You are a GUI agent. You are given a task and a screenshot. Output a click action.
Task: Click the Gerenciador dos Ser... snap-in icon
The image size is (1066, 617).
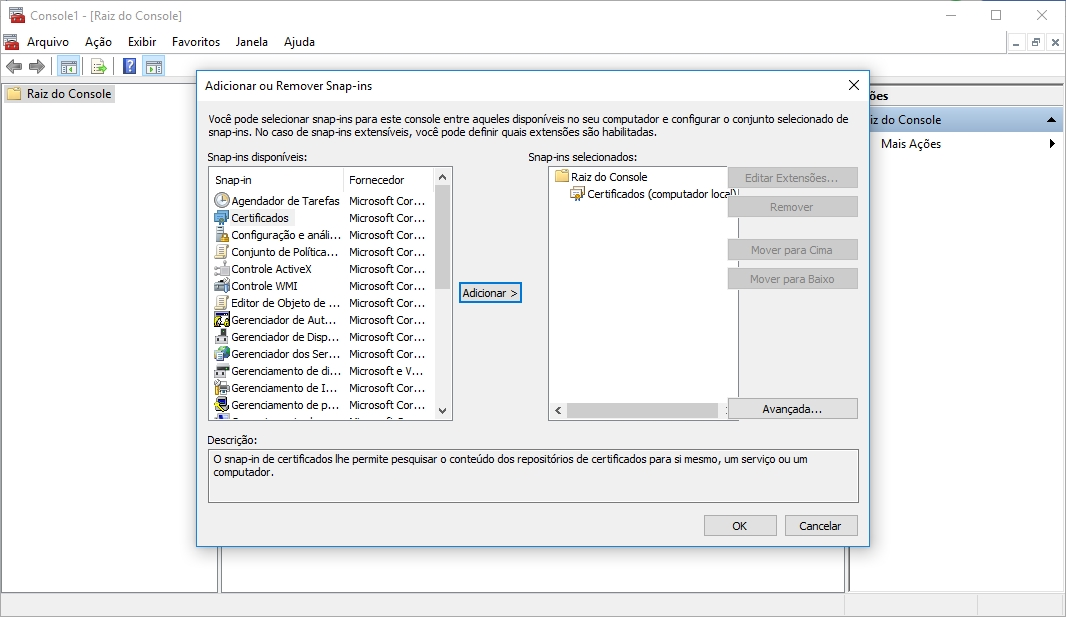pyautogui.click(x=222, y=353)
